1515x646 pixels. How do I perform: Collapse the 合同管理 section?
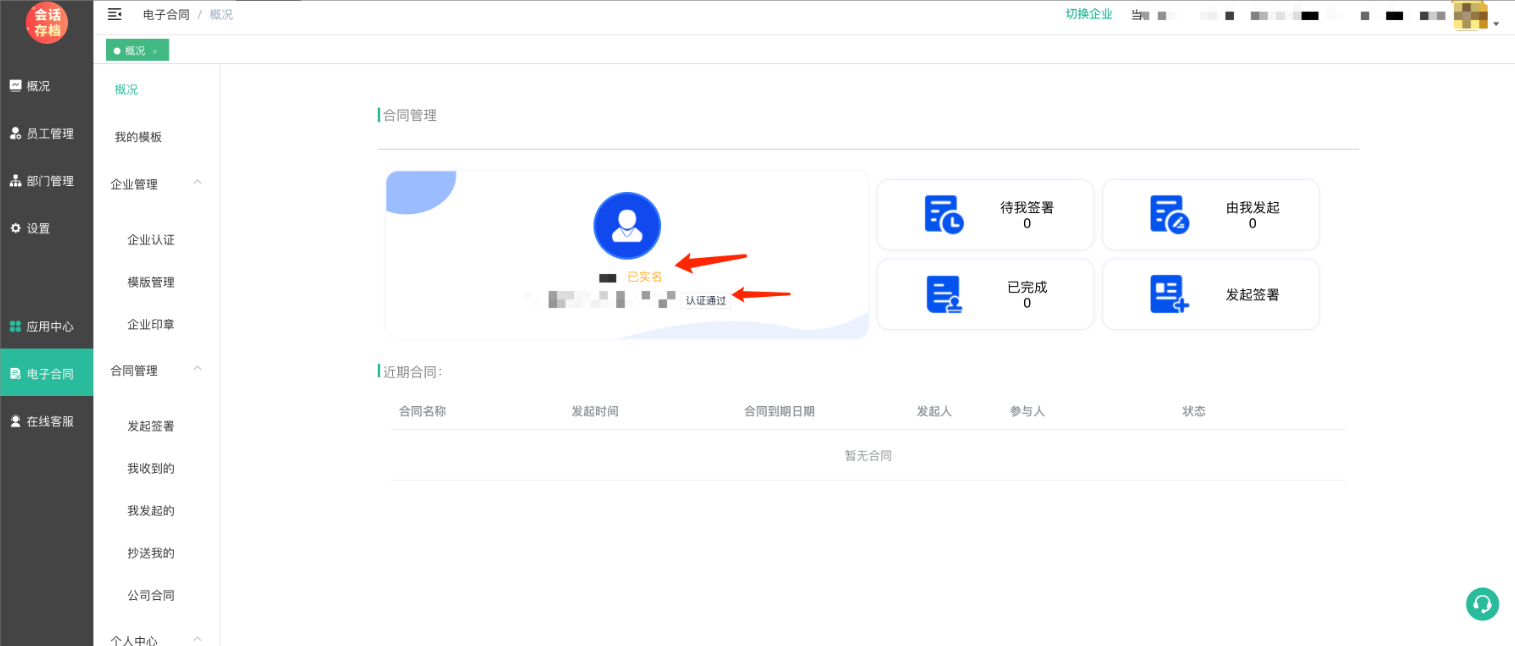[197, 369]
